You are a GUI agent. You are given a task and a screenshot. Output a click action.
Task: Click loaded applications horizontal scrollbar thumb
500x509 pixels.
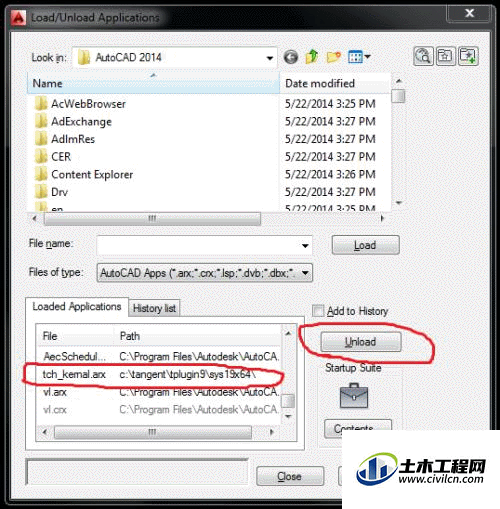click(x=153, y=432)
